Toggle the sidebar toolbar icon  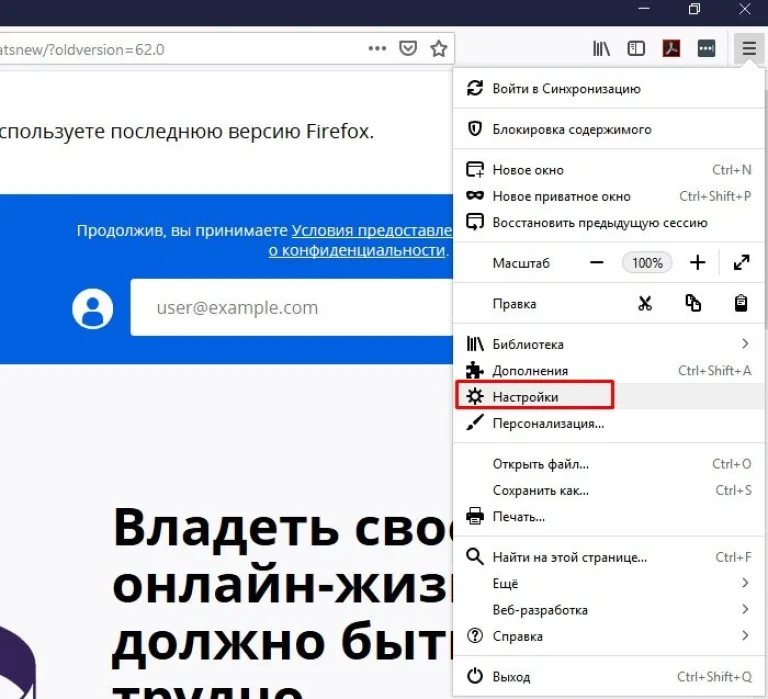[636, 48]
